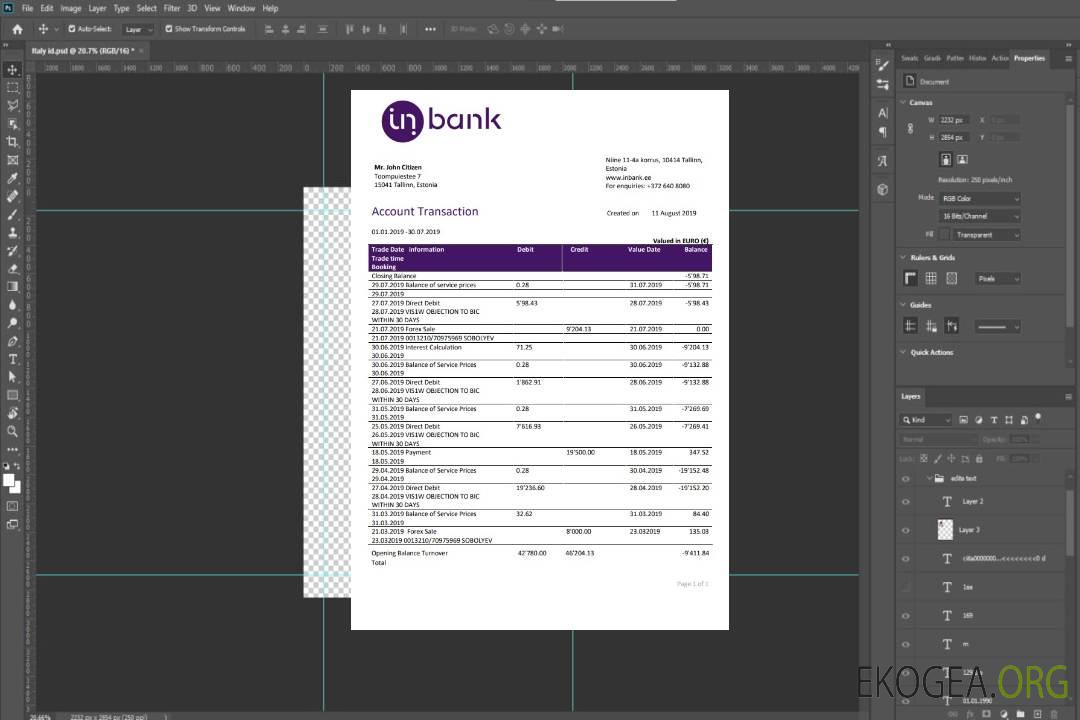Image resolution: width=1080 pixels, height=720 pixels.
Task: Click the foreground color swatch
Action: [x=9, y=481]
